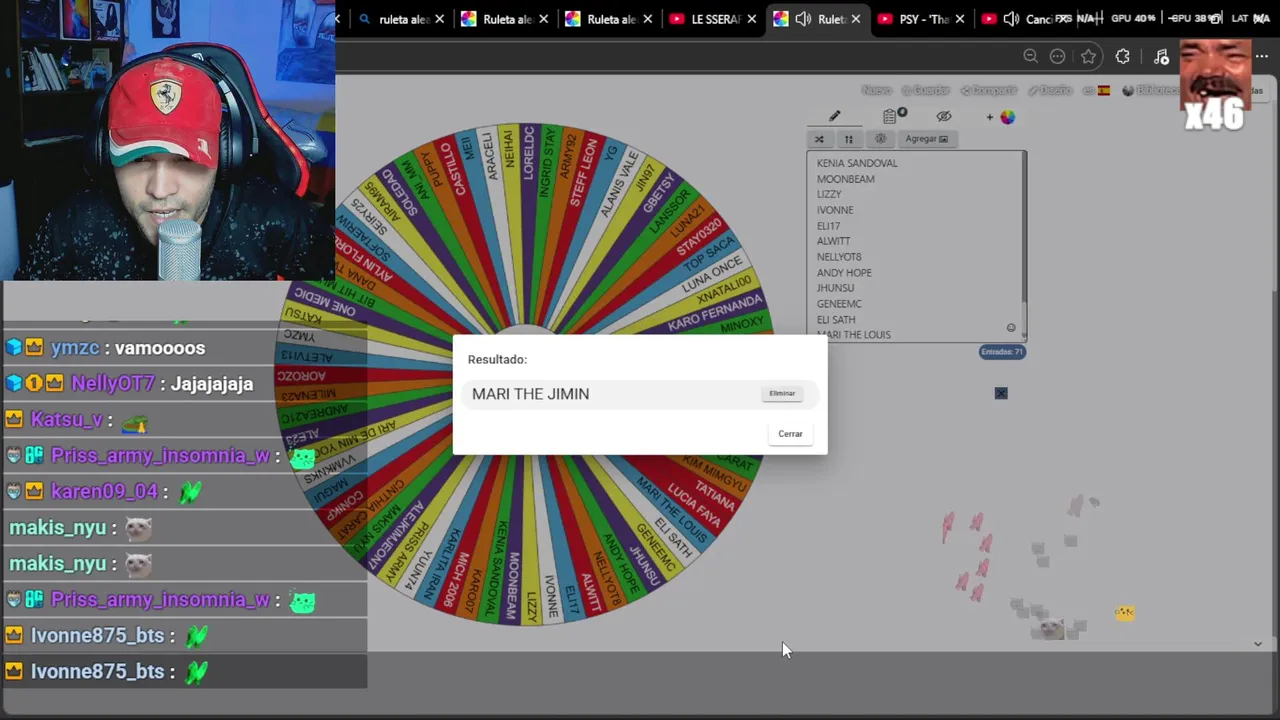Close the PSY - 'Tha tab
The width and height of the screenshot is (1280, 720).
click(960, 19)
